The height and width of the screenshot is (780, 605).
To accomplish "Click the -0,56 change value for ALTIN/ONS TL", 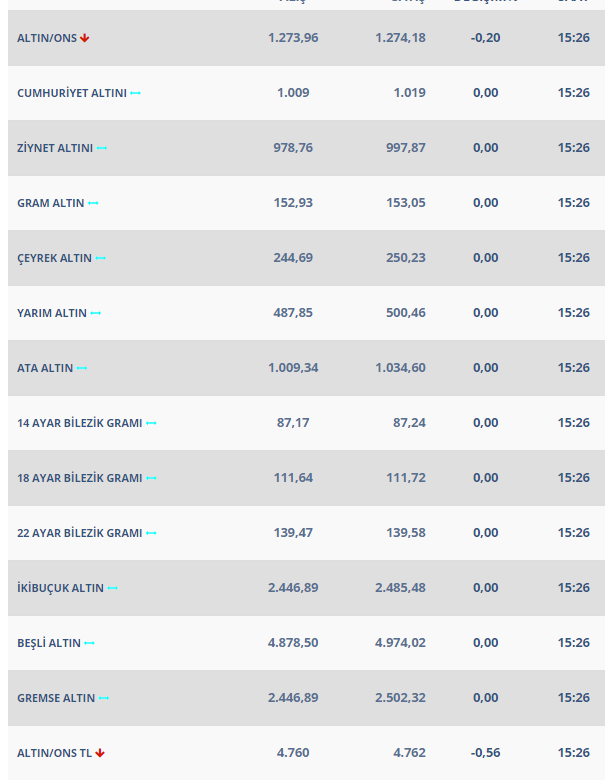I will [x=486, y=753].
